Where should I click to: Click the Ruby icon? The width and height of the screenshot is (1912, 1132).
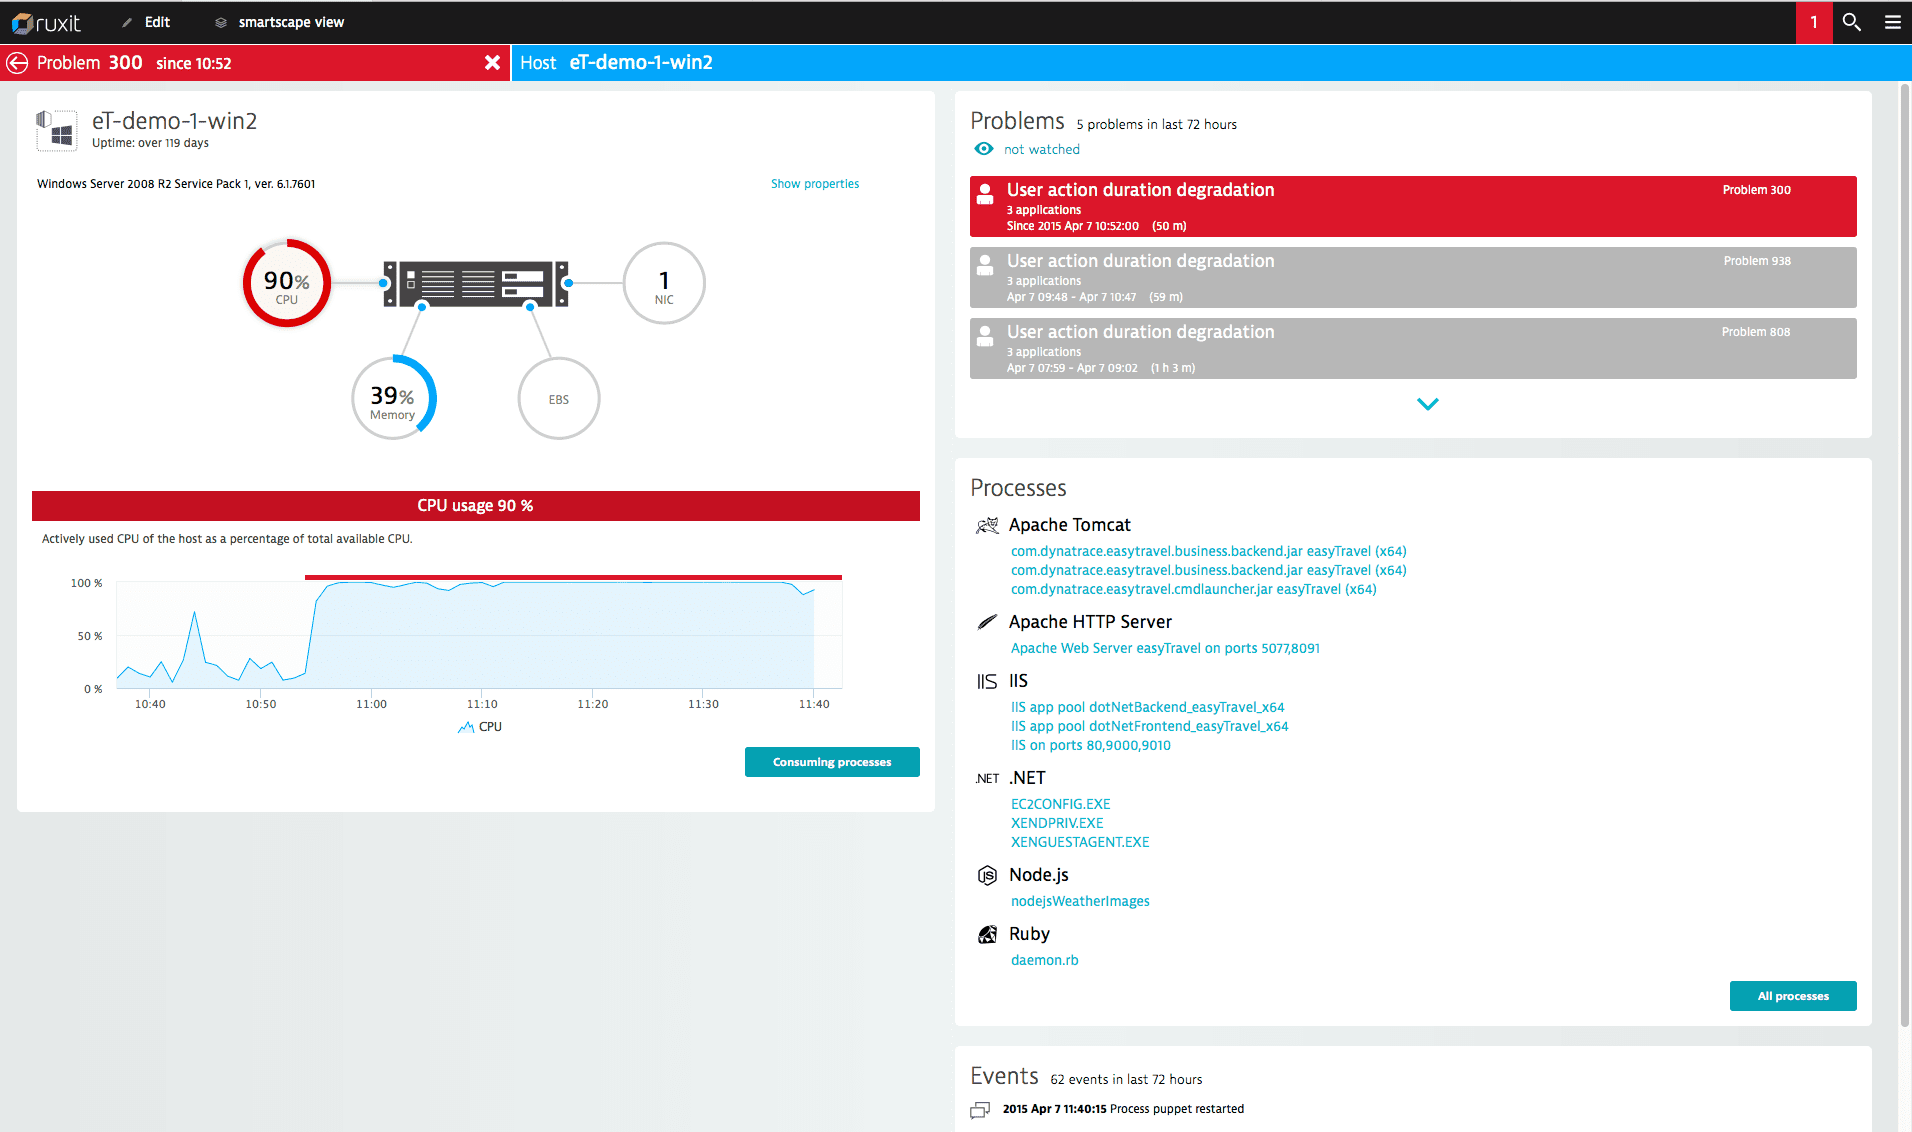pyautogui.click(x=987, y=934)
